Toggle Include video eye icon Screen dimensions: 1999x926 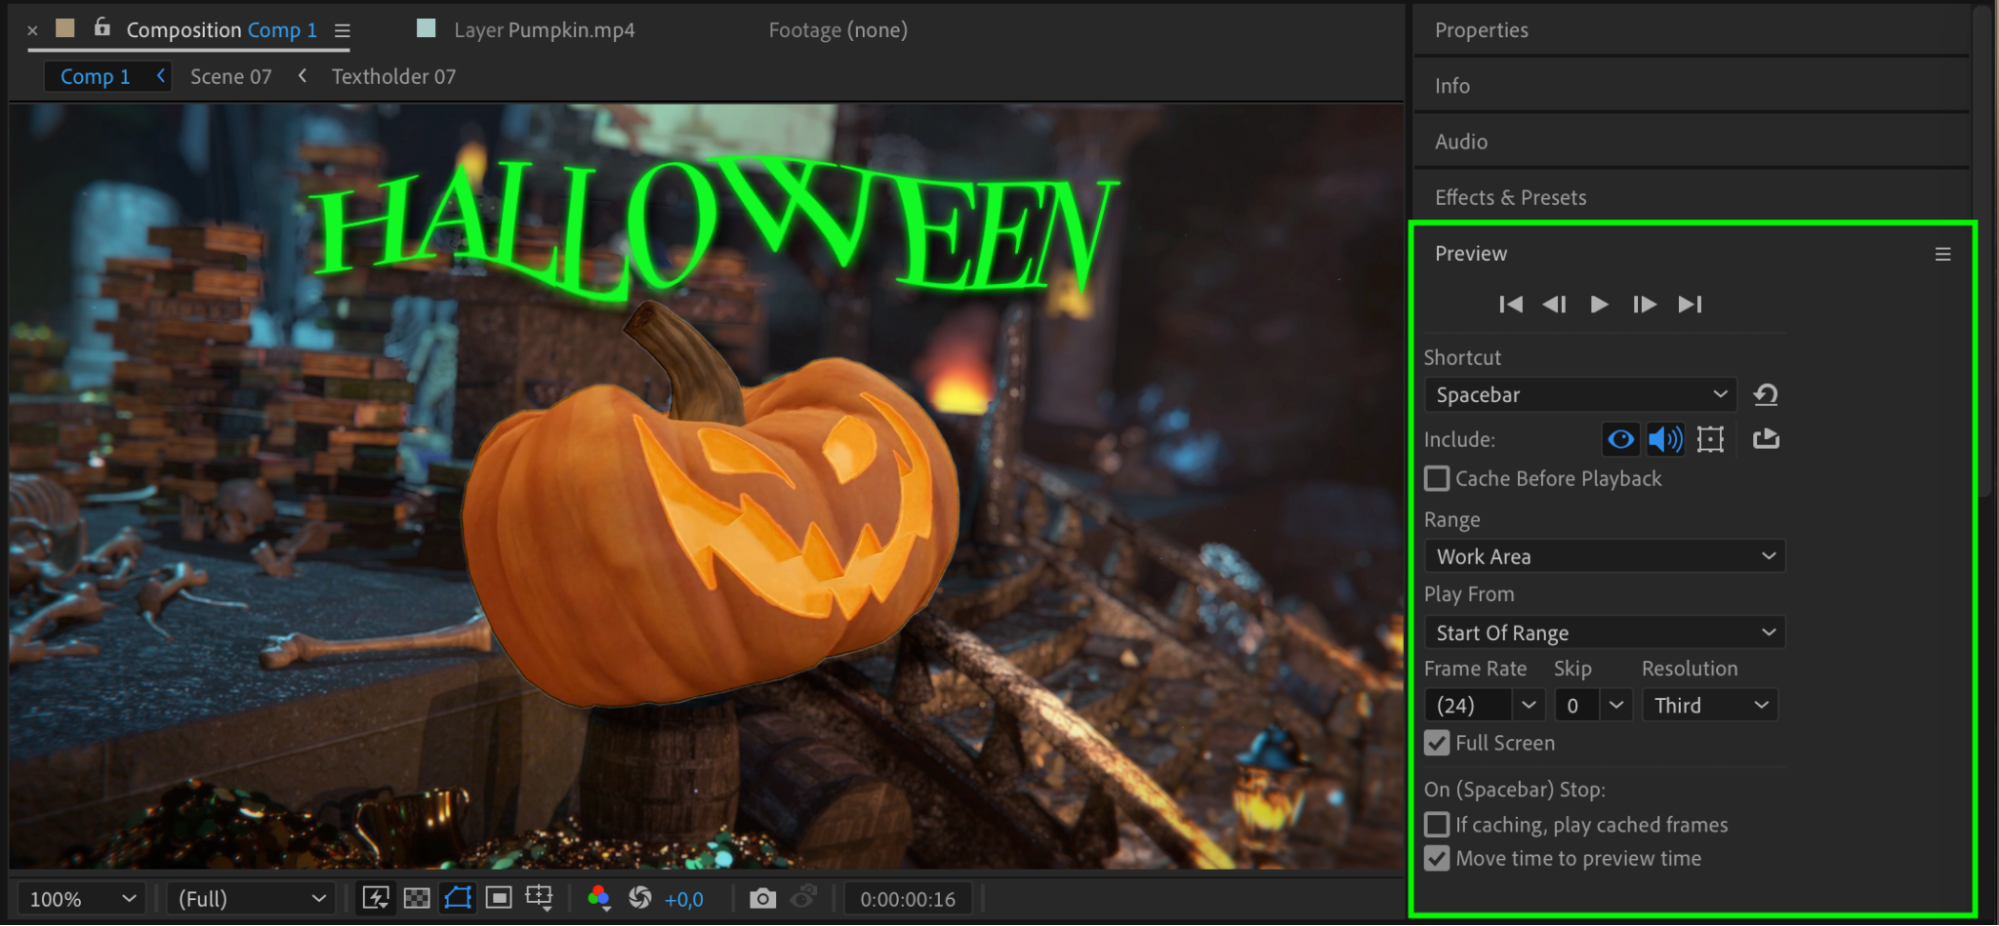(1620, 439)
